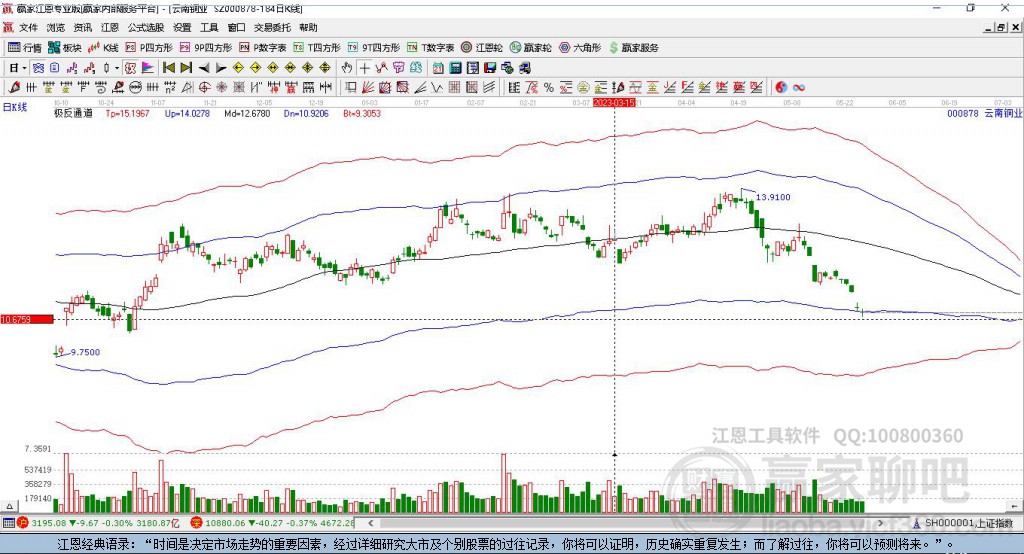Open the P数字表 tool
Screen dimensions: 1024x554
coord(263,48)
